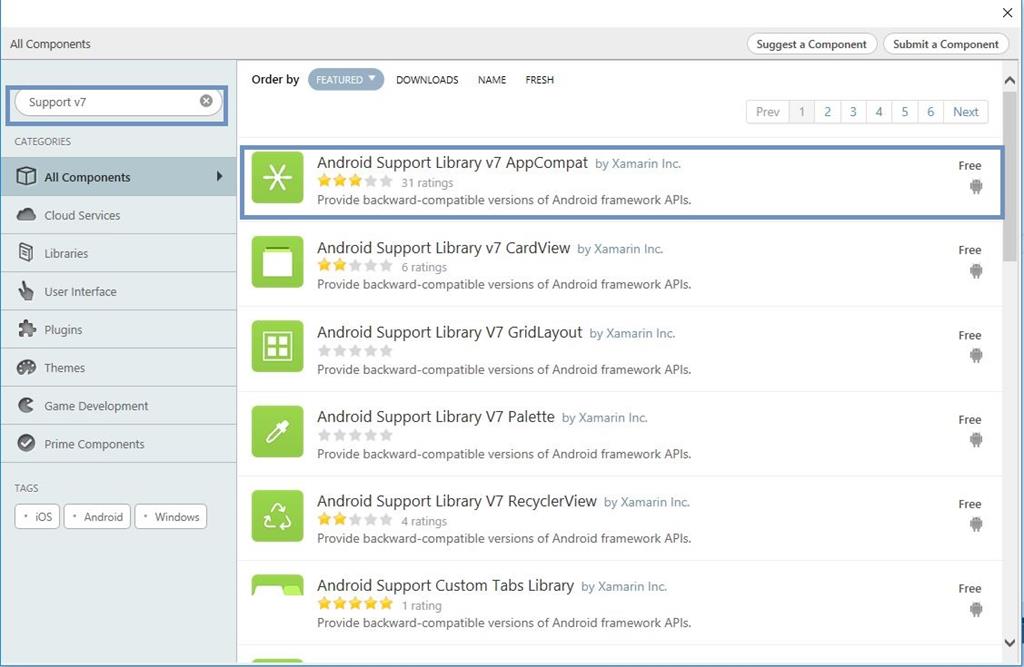Viewport: 1024px width, 667px height.
Task: Click Android platform icon for GridLayout
Action: tap(976, 356)
